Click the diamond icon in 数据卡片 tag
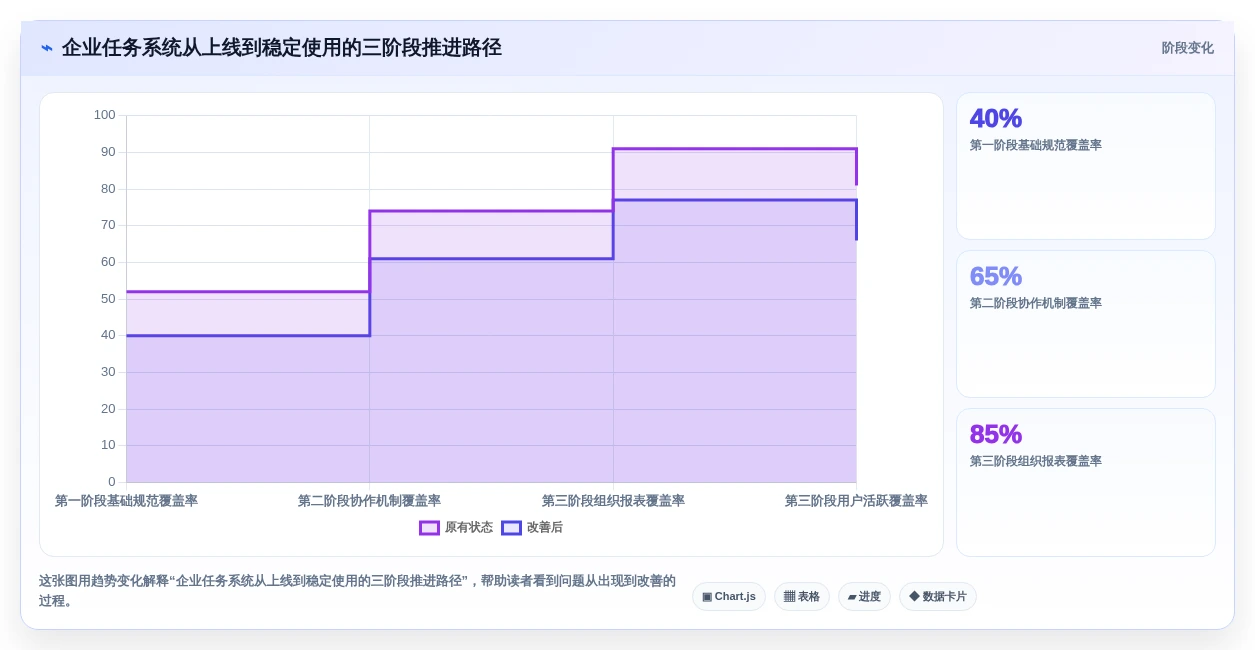This screenshot has width=1255, height=650. pos(914,597)
